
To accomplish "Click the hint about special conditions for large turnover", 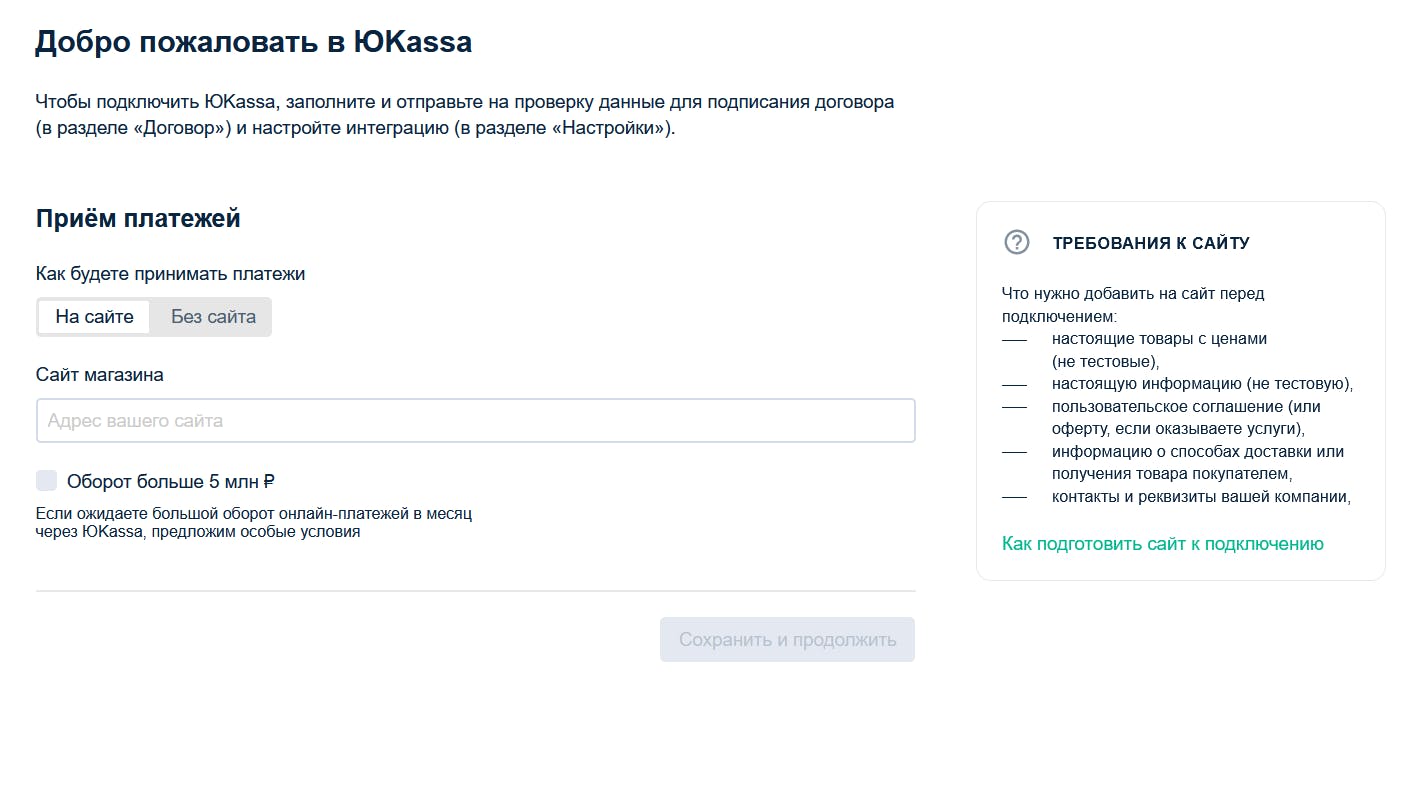I will 254,523.
